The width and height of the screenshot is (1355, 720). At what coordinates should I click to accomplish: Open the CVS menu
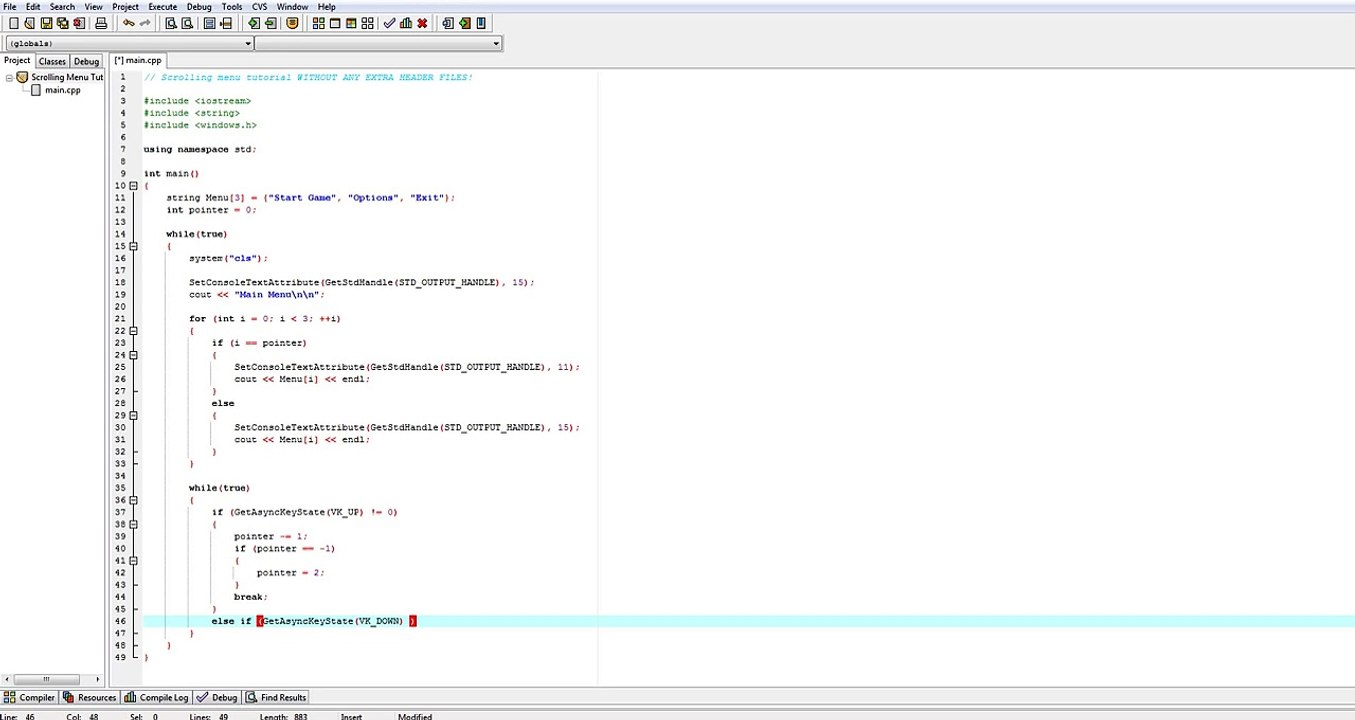259,6
